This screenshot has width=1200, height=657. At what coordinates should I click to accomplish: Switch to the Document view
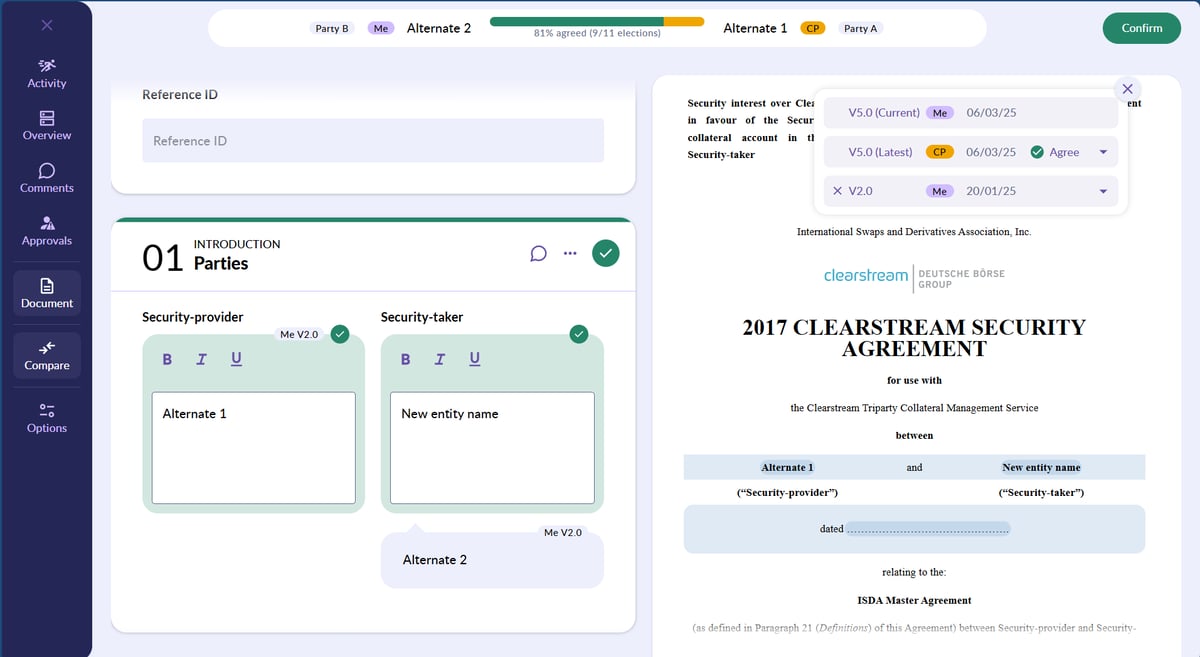[x=47, y=294]
